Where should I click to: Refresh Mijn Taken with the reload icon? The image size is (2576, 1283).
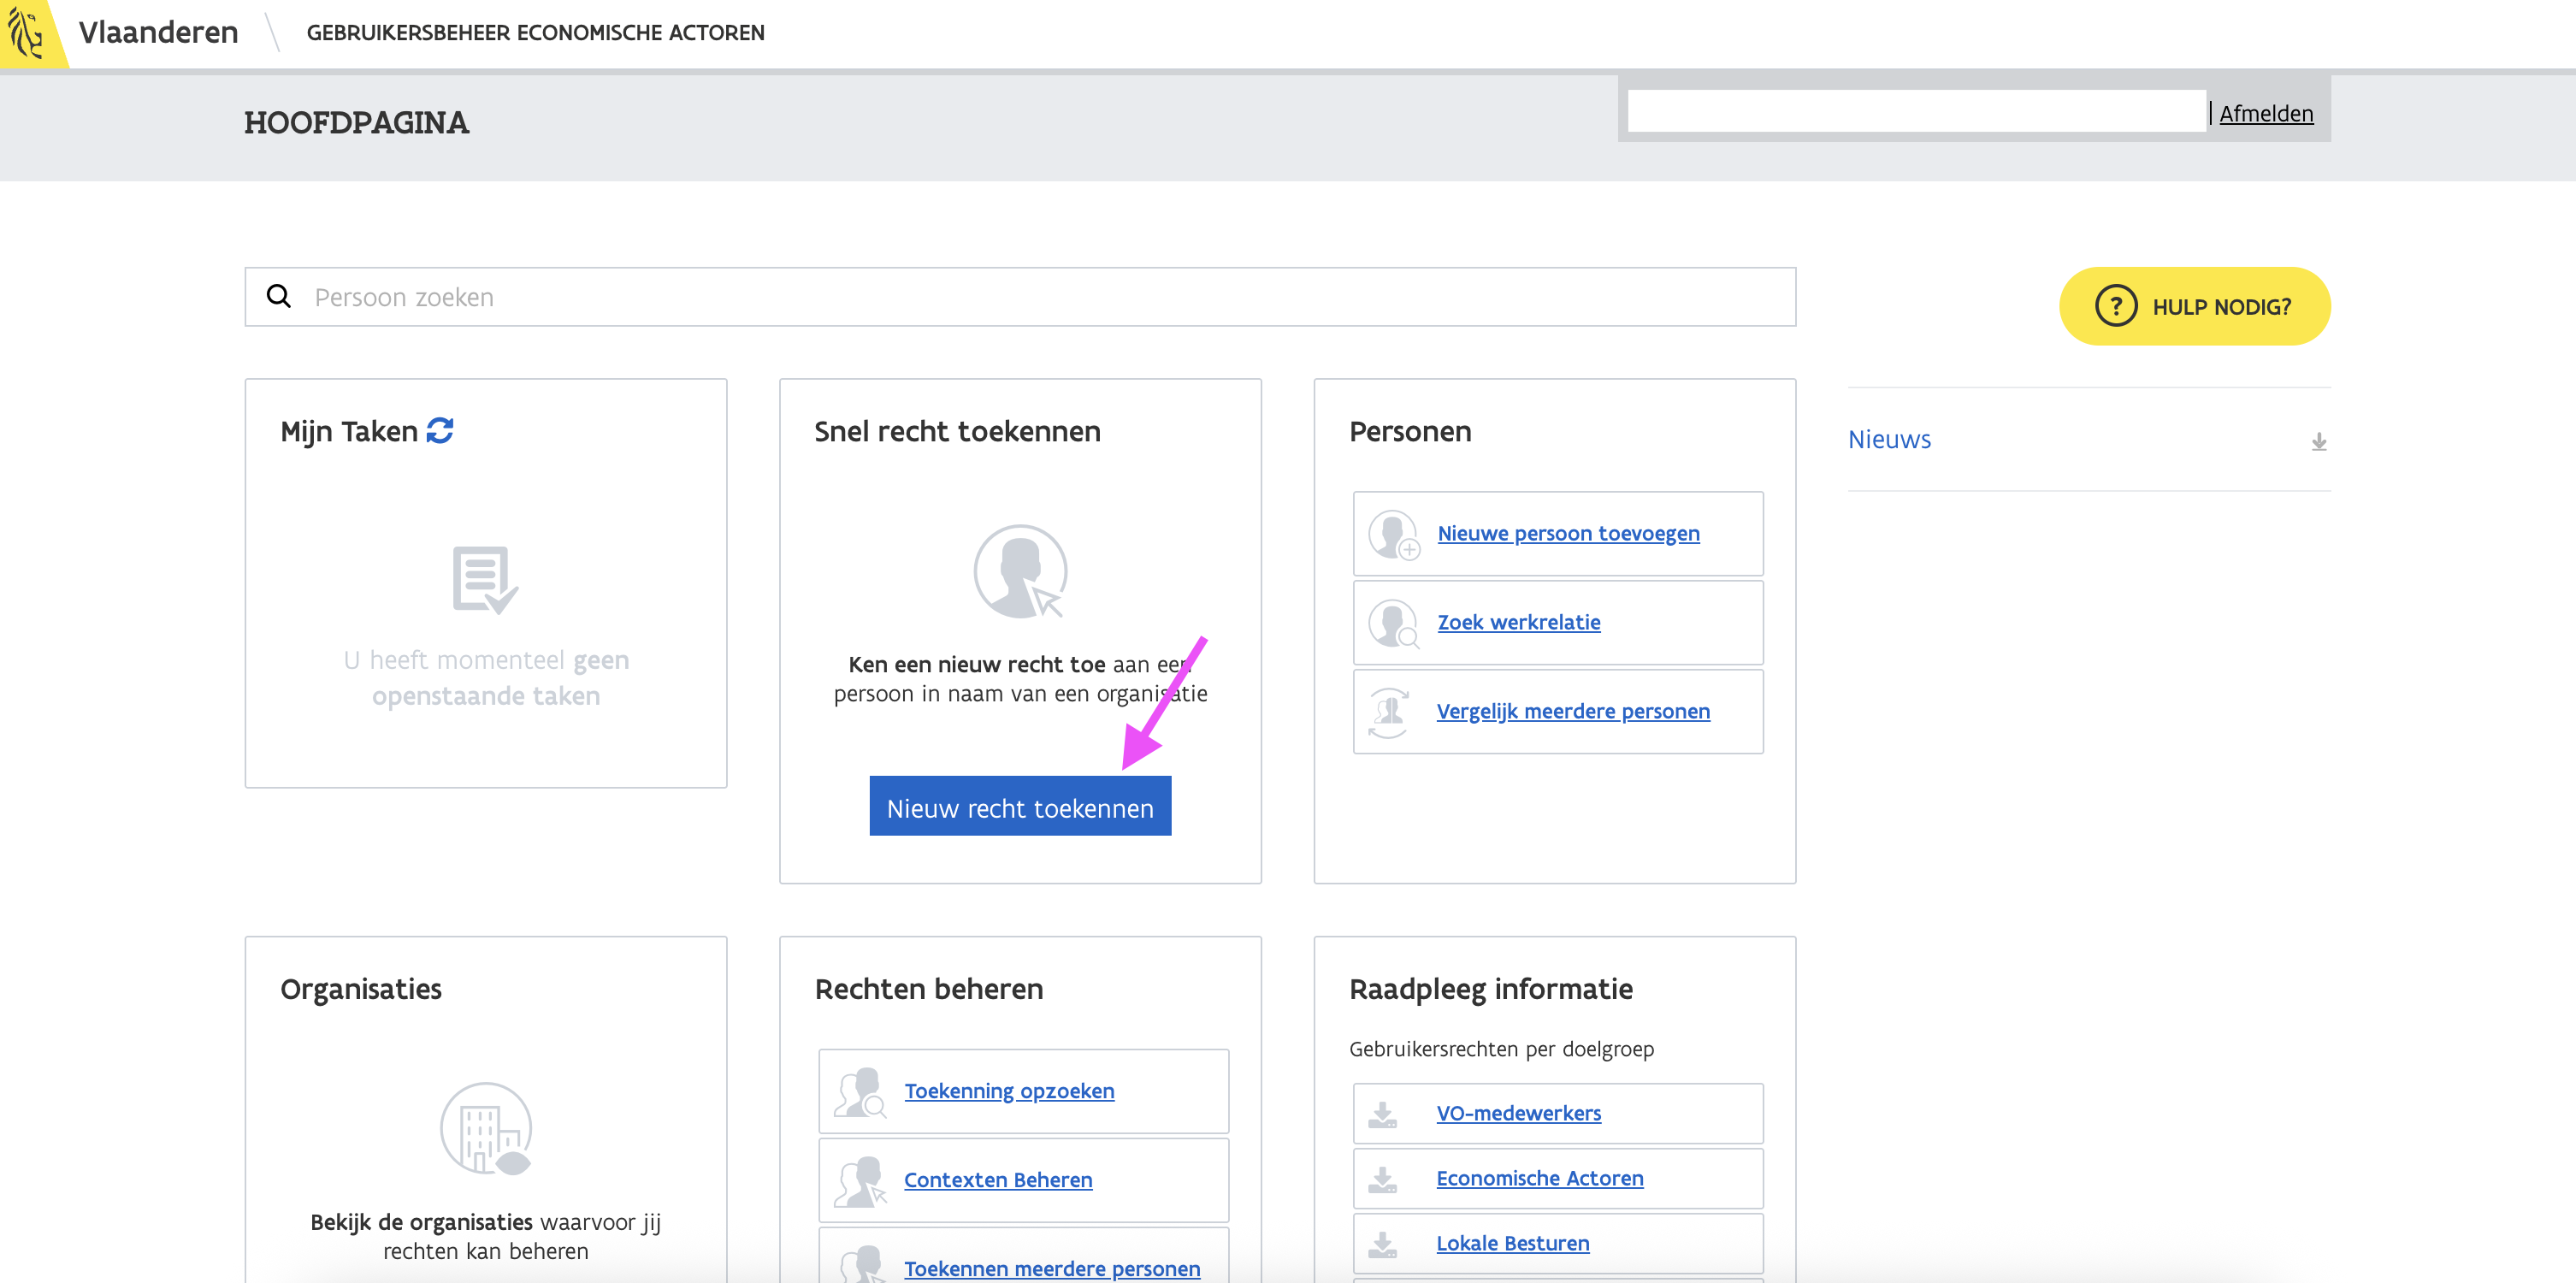440,431
